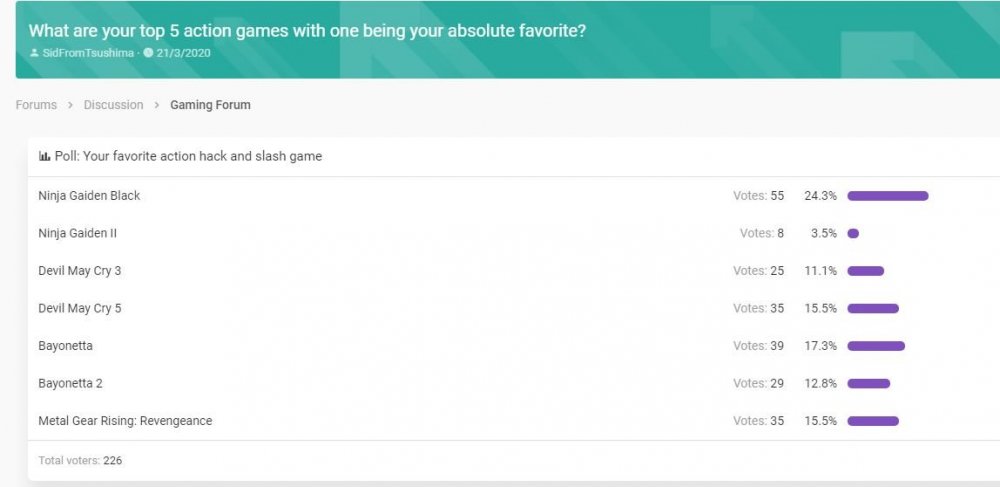Click the chevron after Discussion breadcrumb
The width and height of the screenshot is (1000, 487).
157,105
